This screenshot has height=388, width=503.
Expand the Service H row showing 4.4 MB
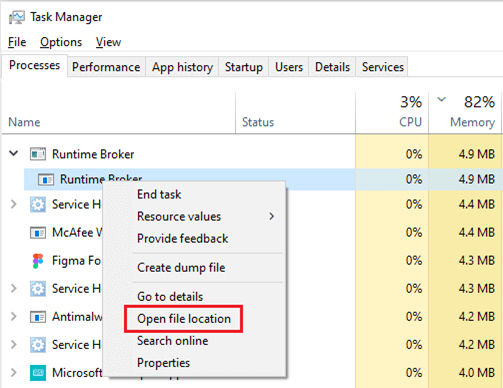[14, 204]
